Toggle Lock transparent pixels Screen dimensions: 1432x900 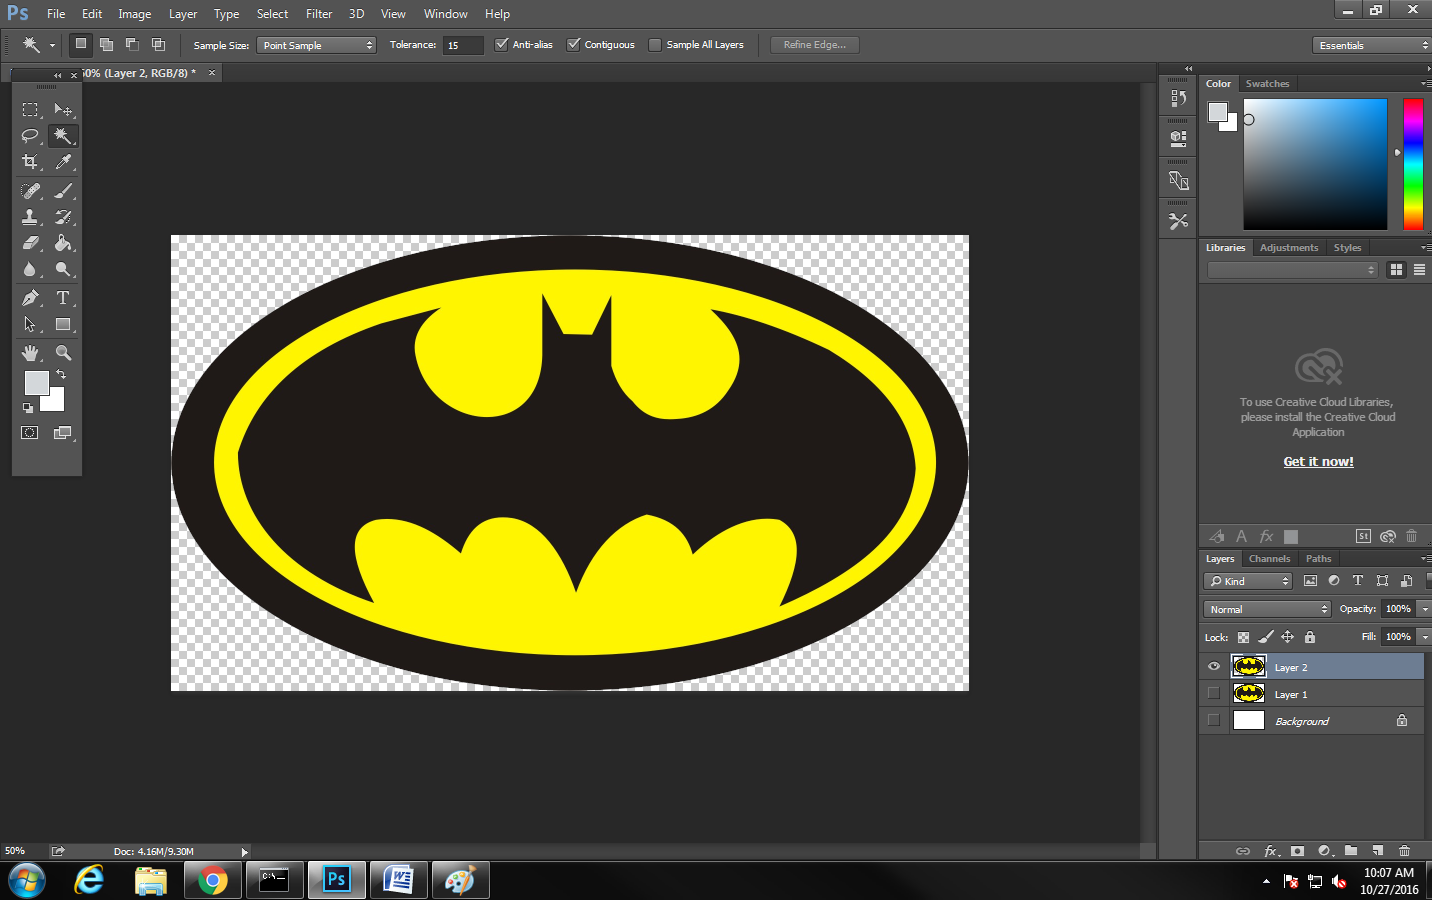coord(1243,637)
